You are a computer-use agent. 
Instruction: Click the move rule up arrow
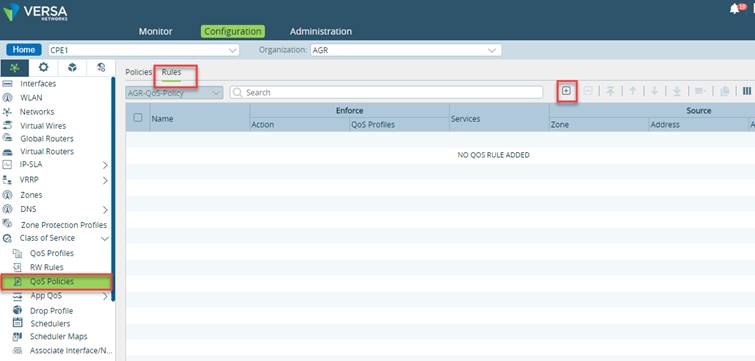point(633,91)
